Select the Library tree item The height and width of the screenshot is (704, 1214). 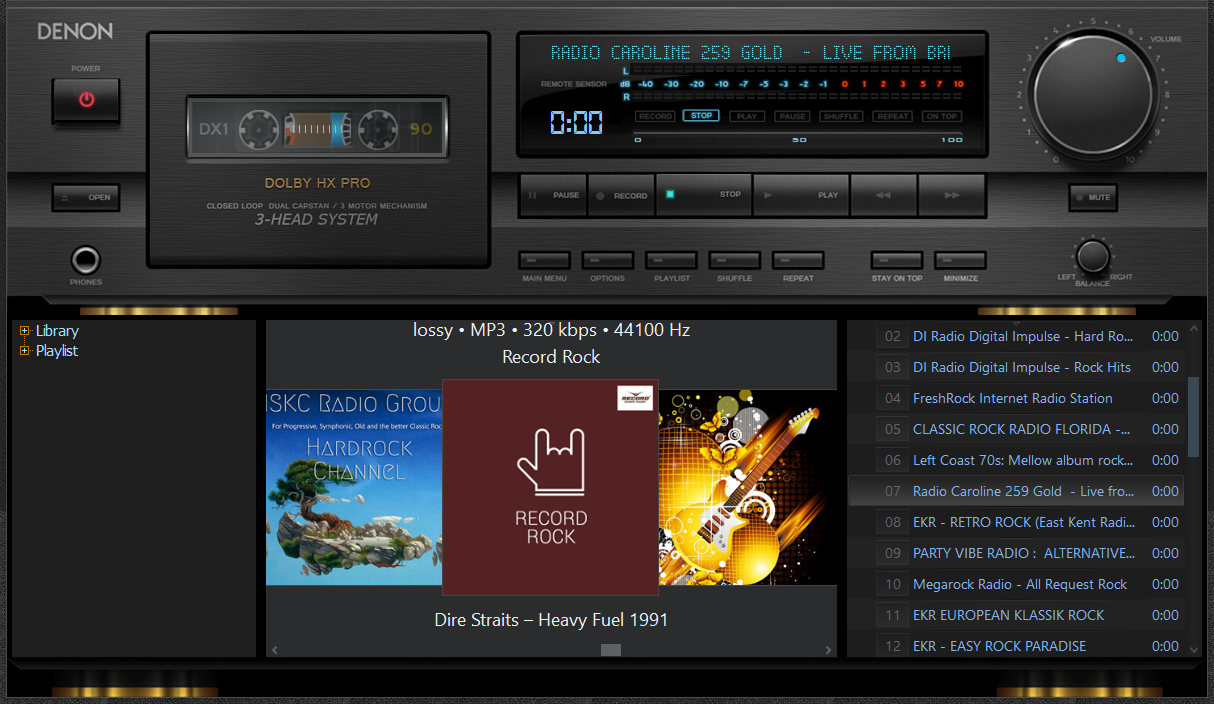click(x=57, y=331)
